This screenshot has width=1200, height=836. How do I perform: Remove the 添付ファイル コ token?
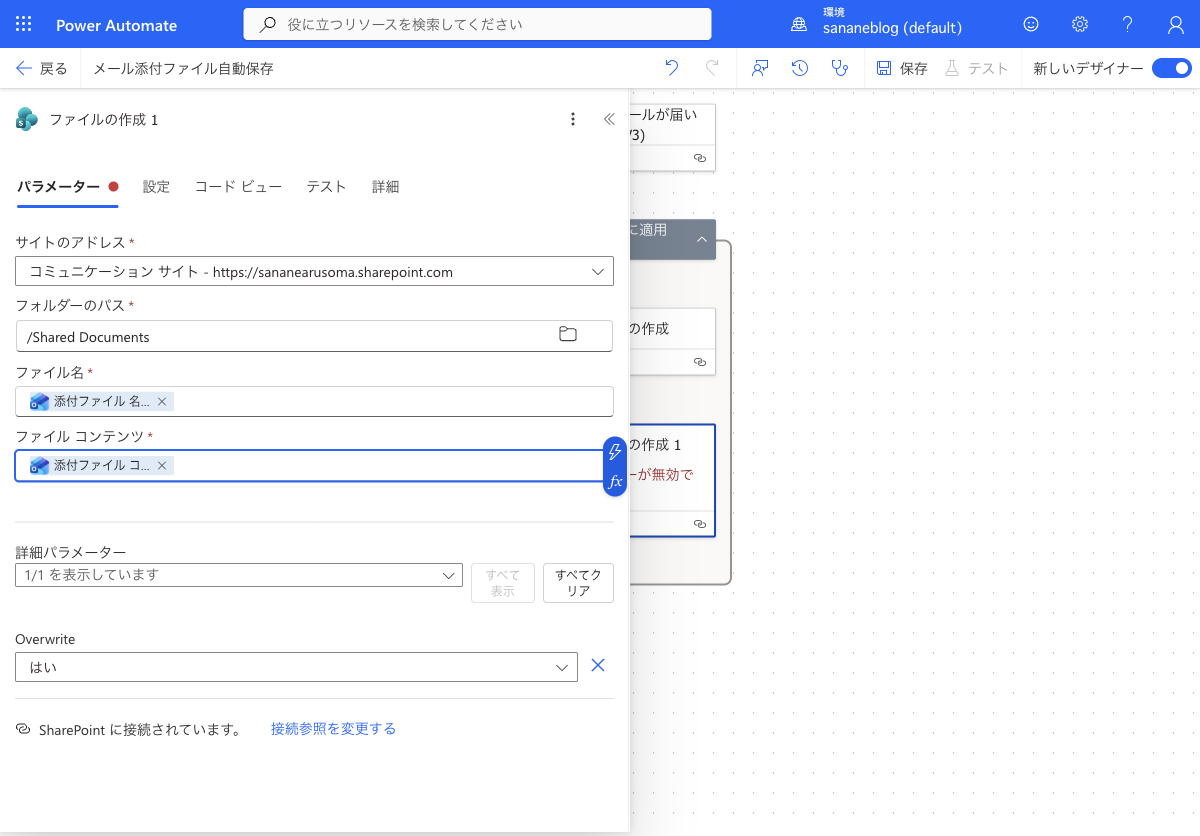point(162,465)
